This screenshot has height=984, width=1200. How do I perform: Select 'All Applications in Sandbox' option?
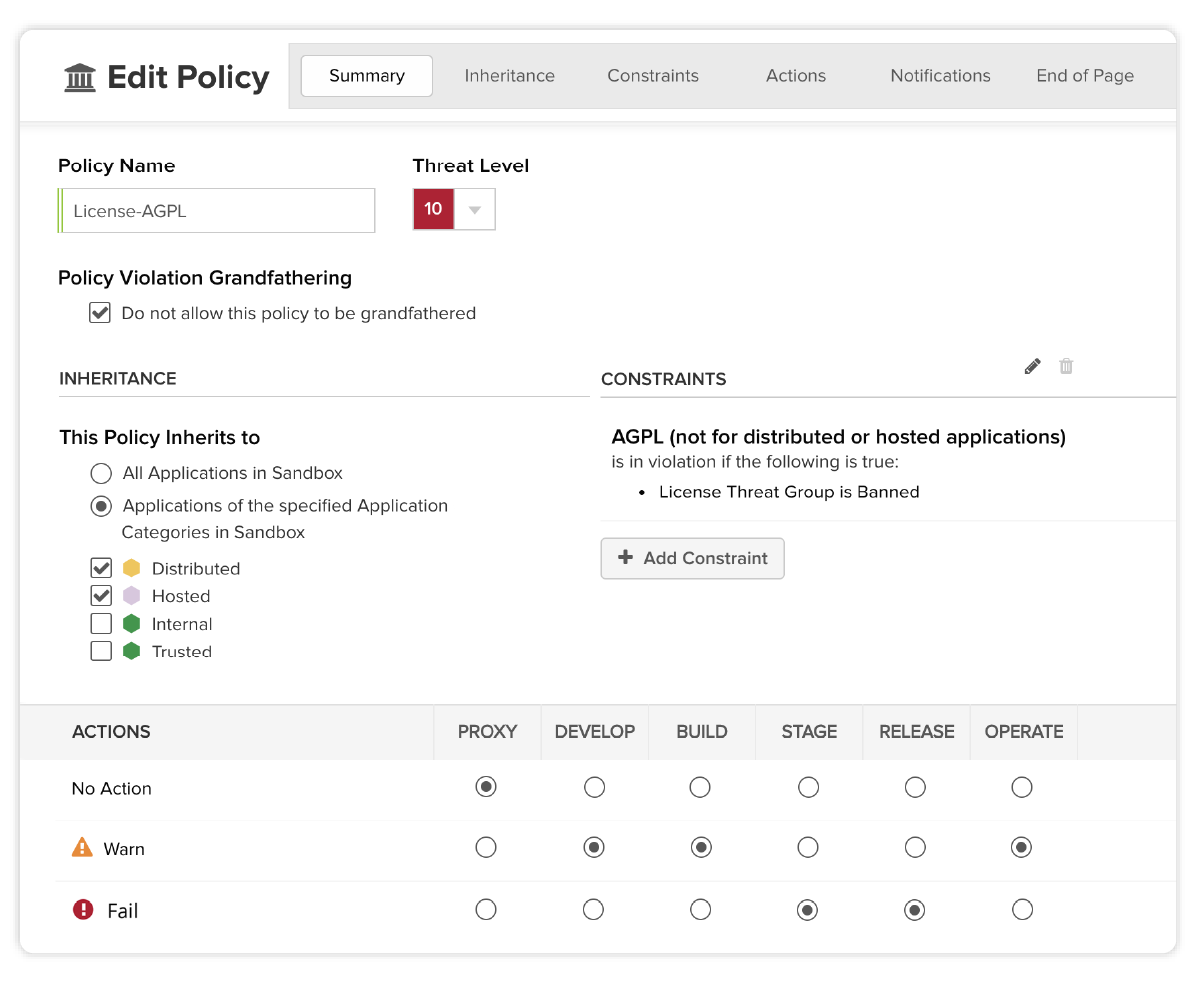click(101, 473)
